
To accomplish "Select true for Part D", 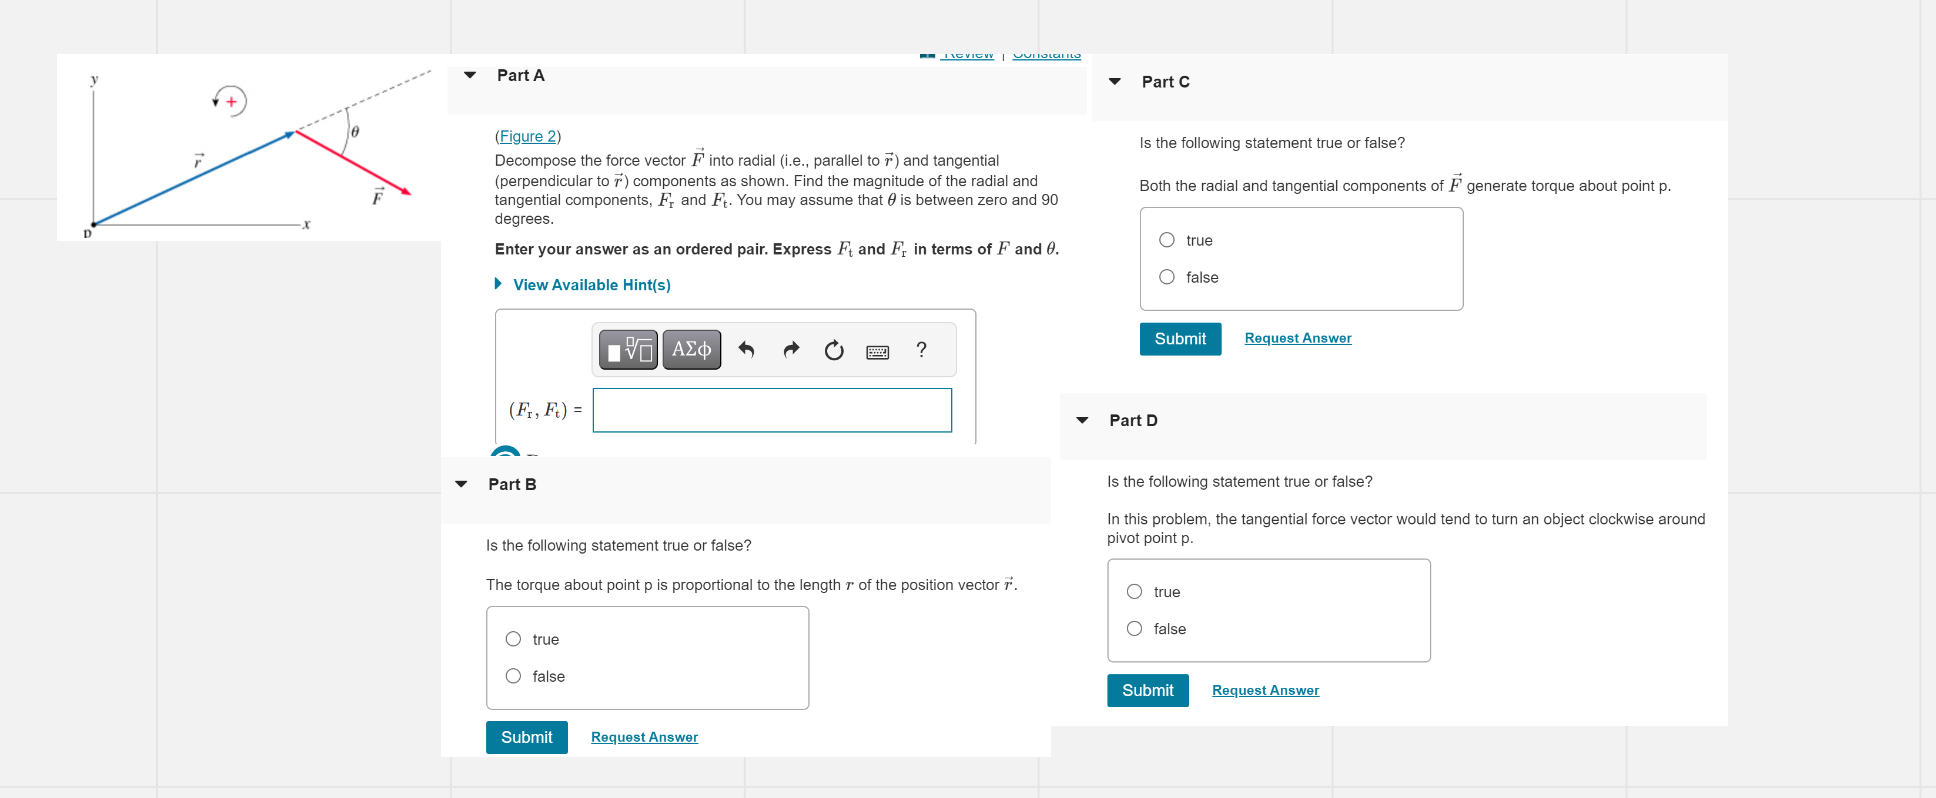I will [1134, 592].
